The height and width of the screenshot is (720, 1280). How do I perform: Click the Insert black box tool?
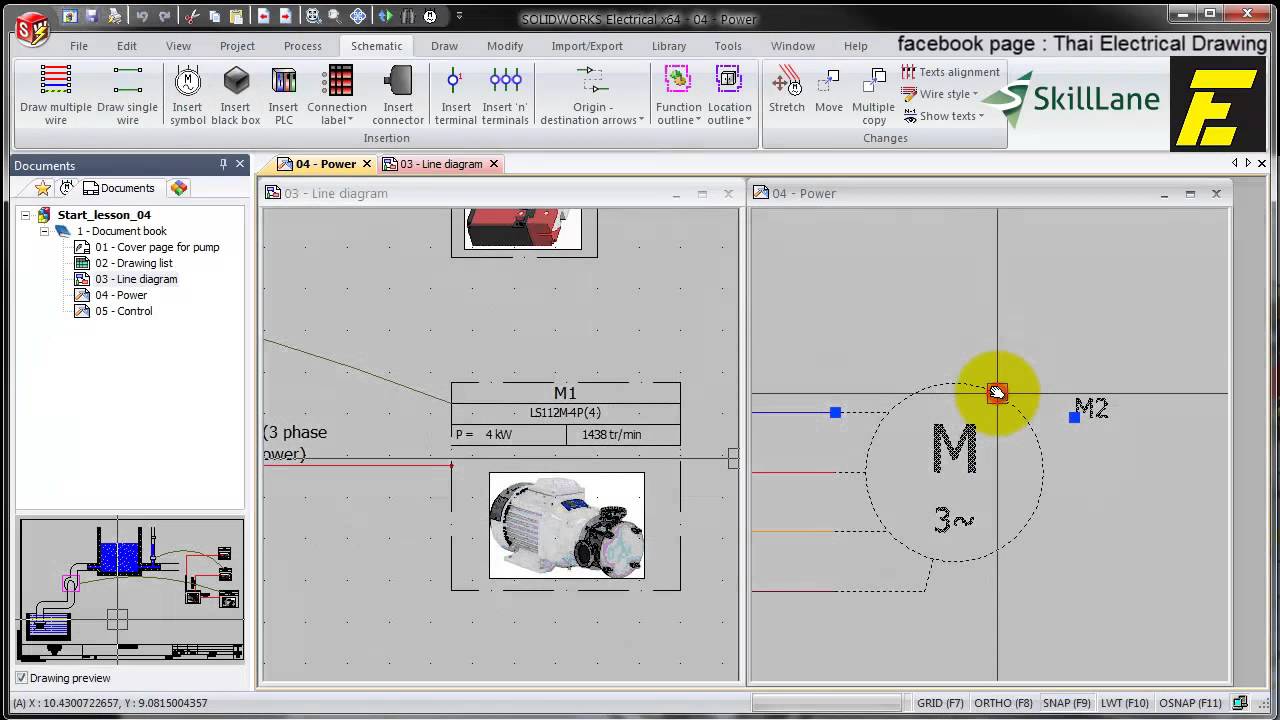pyautogui.click(x=235, y=95)
